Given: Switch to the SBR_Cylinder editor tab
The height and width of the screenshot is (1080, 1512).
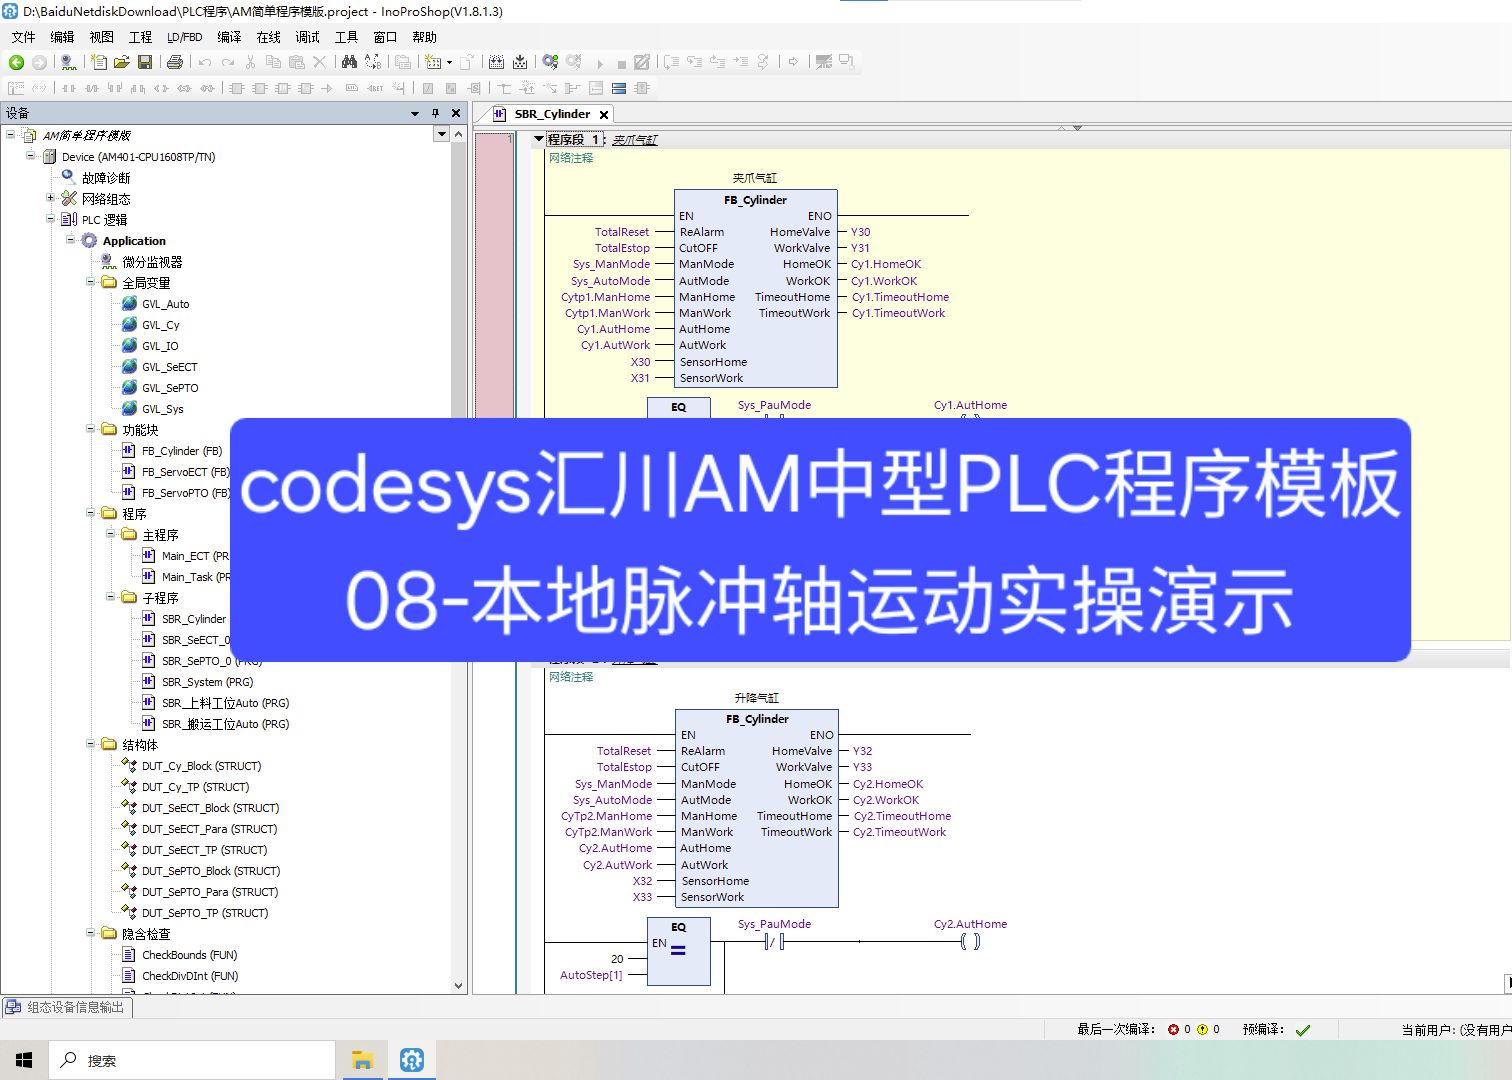Looking at the screenshot, I should tap(551, 113).
